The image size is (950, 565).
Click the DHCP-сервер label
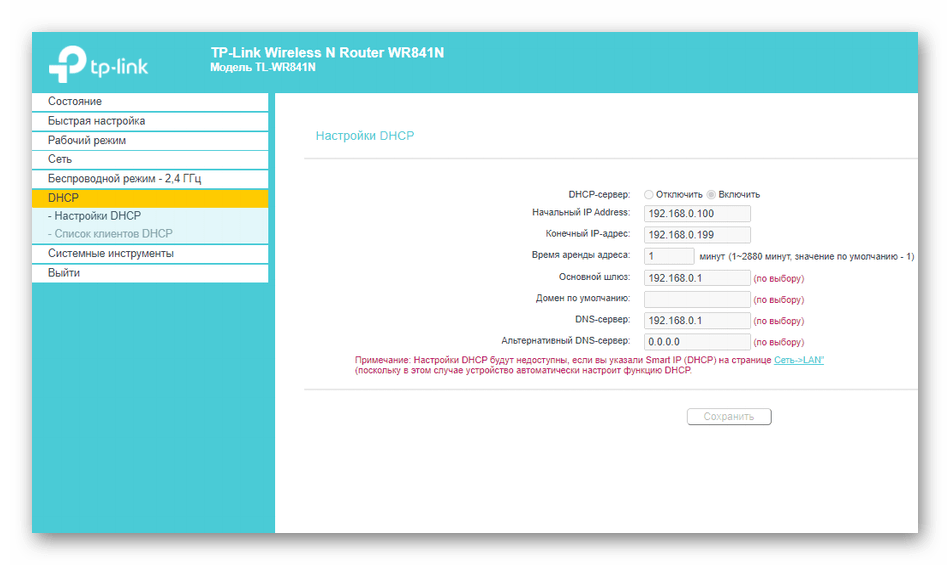[x=599, y=194]
